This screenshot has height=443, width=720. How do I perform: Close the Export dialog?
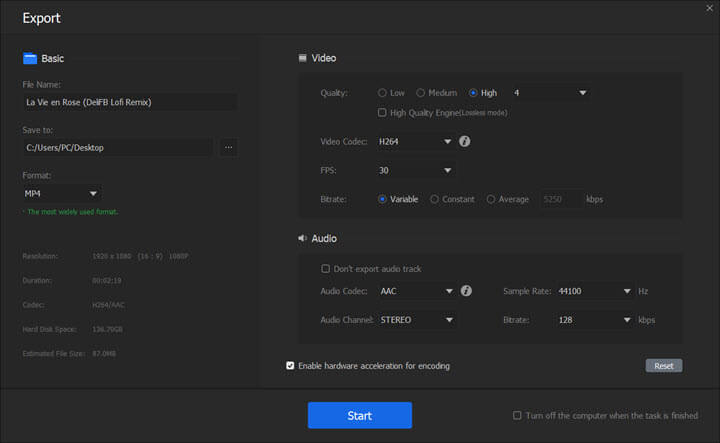point(708,8)
